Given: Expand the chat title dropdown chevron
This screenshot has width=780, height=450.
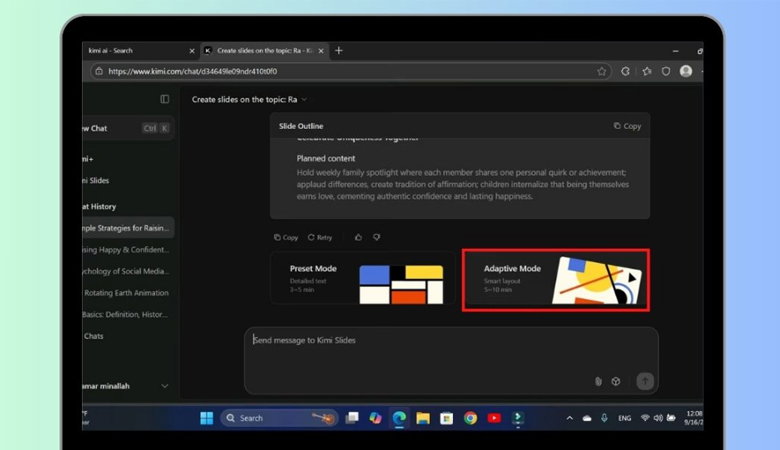Looking at the screenshot, I should (x=304, y=99).
